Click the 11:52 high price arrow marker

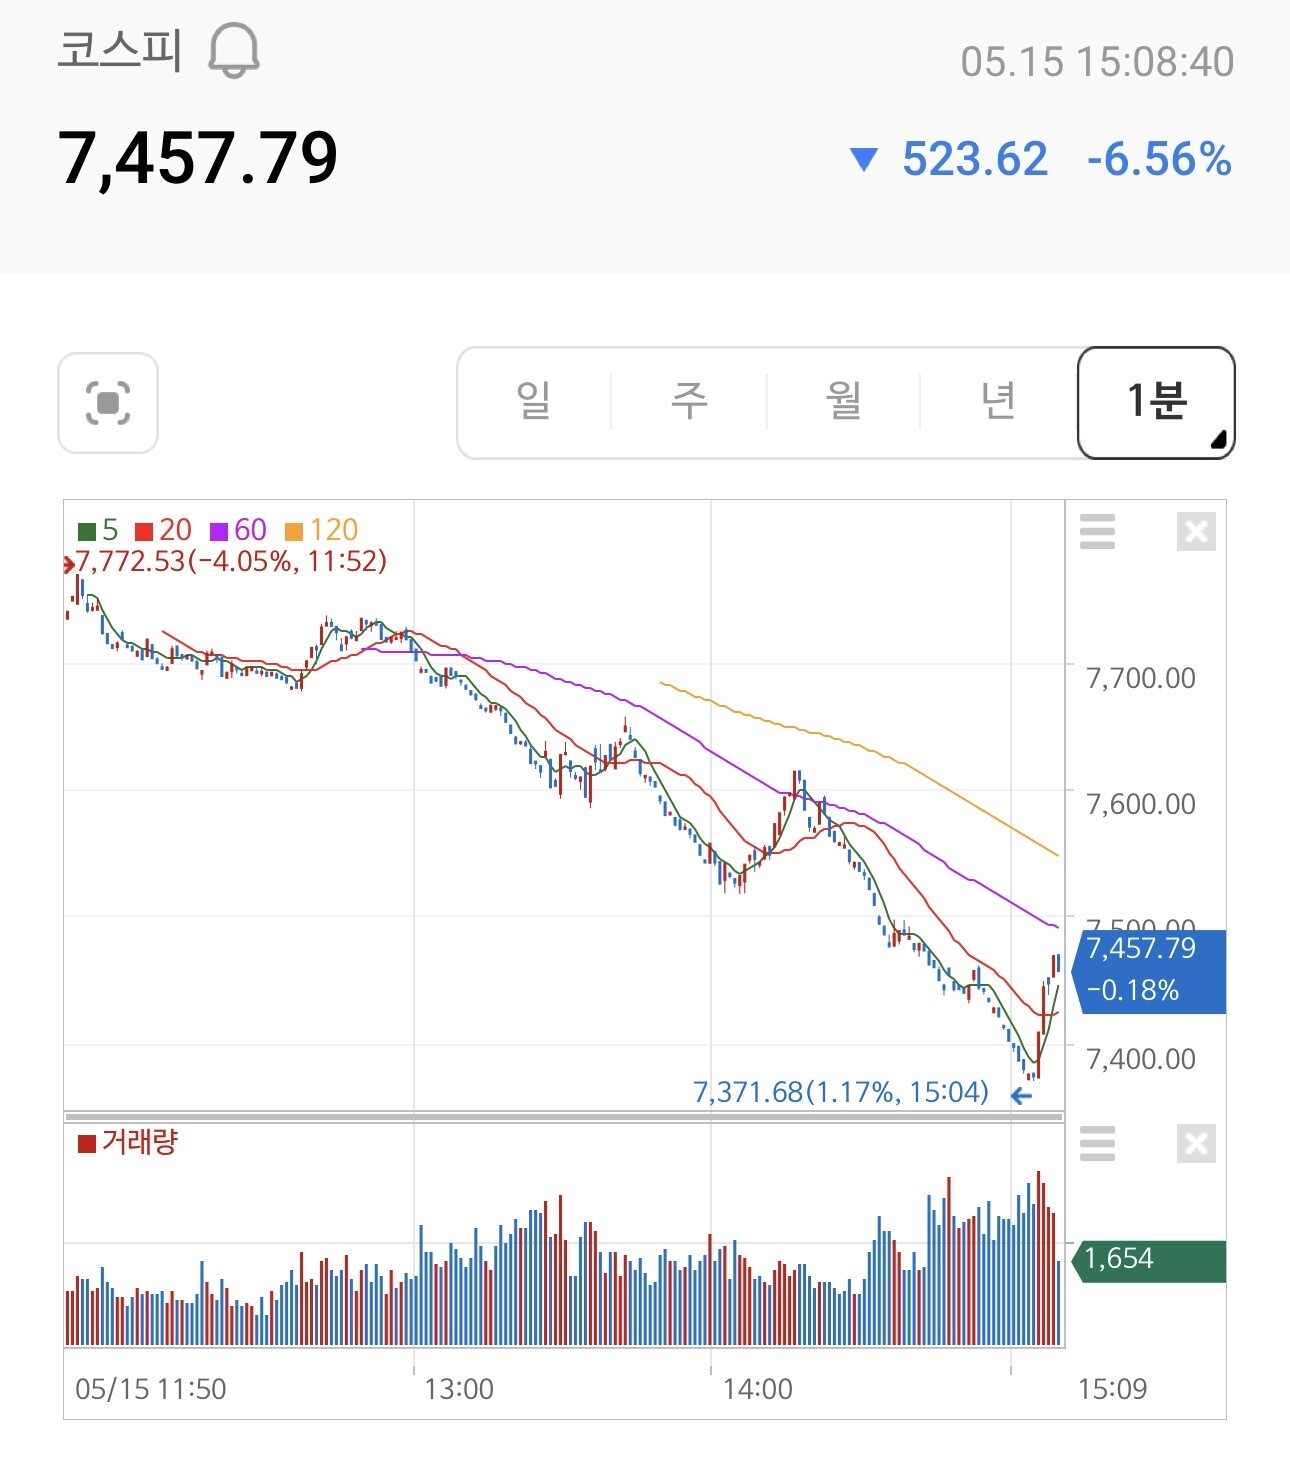(x=69, y=564)
